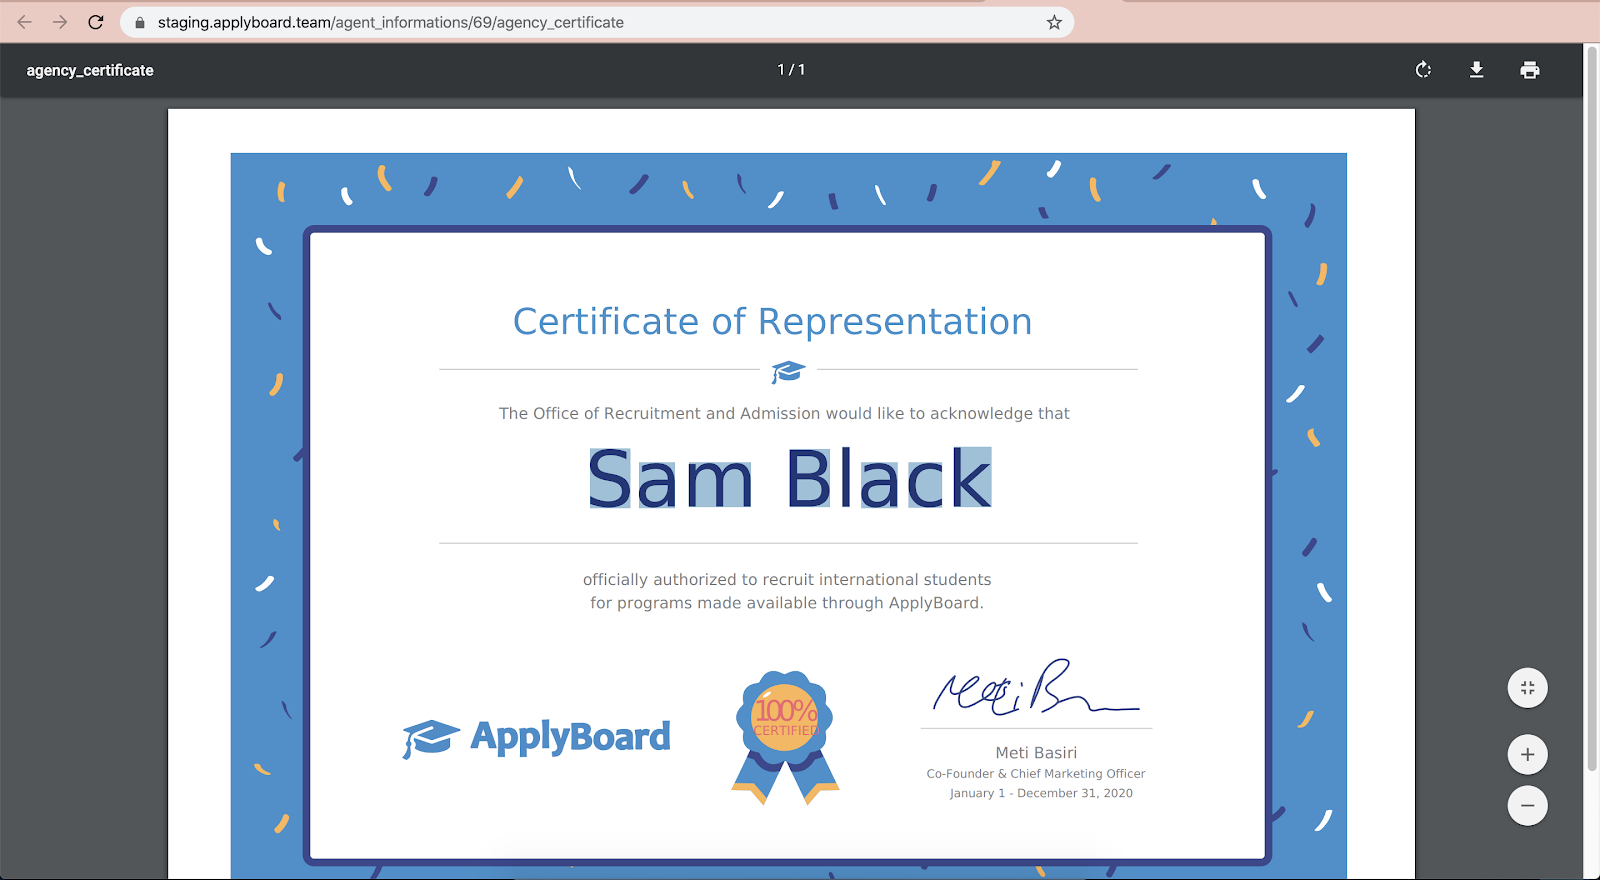Viewport: 1600px width, 880px height.
Task: Rotate the PDF clockwise
Action: point(1423,70)
